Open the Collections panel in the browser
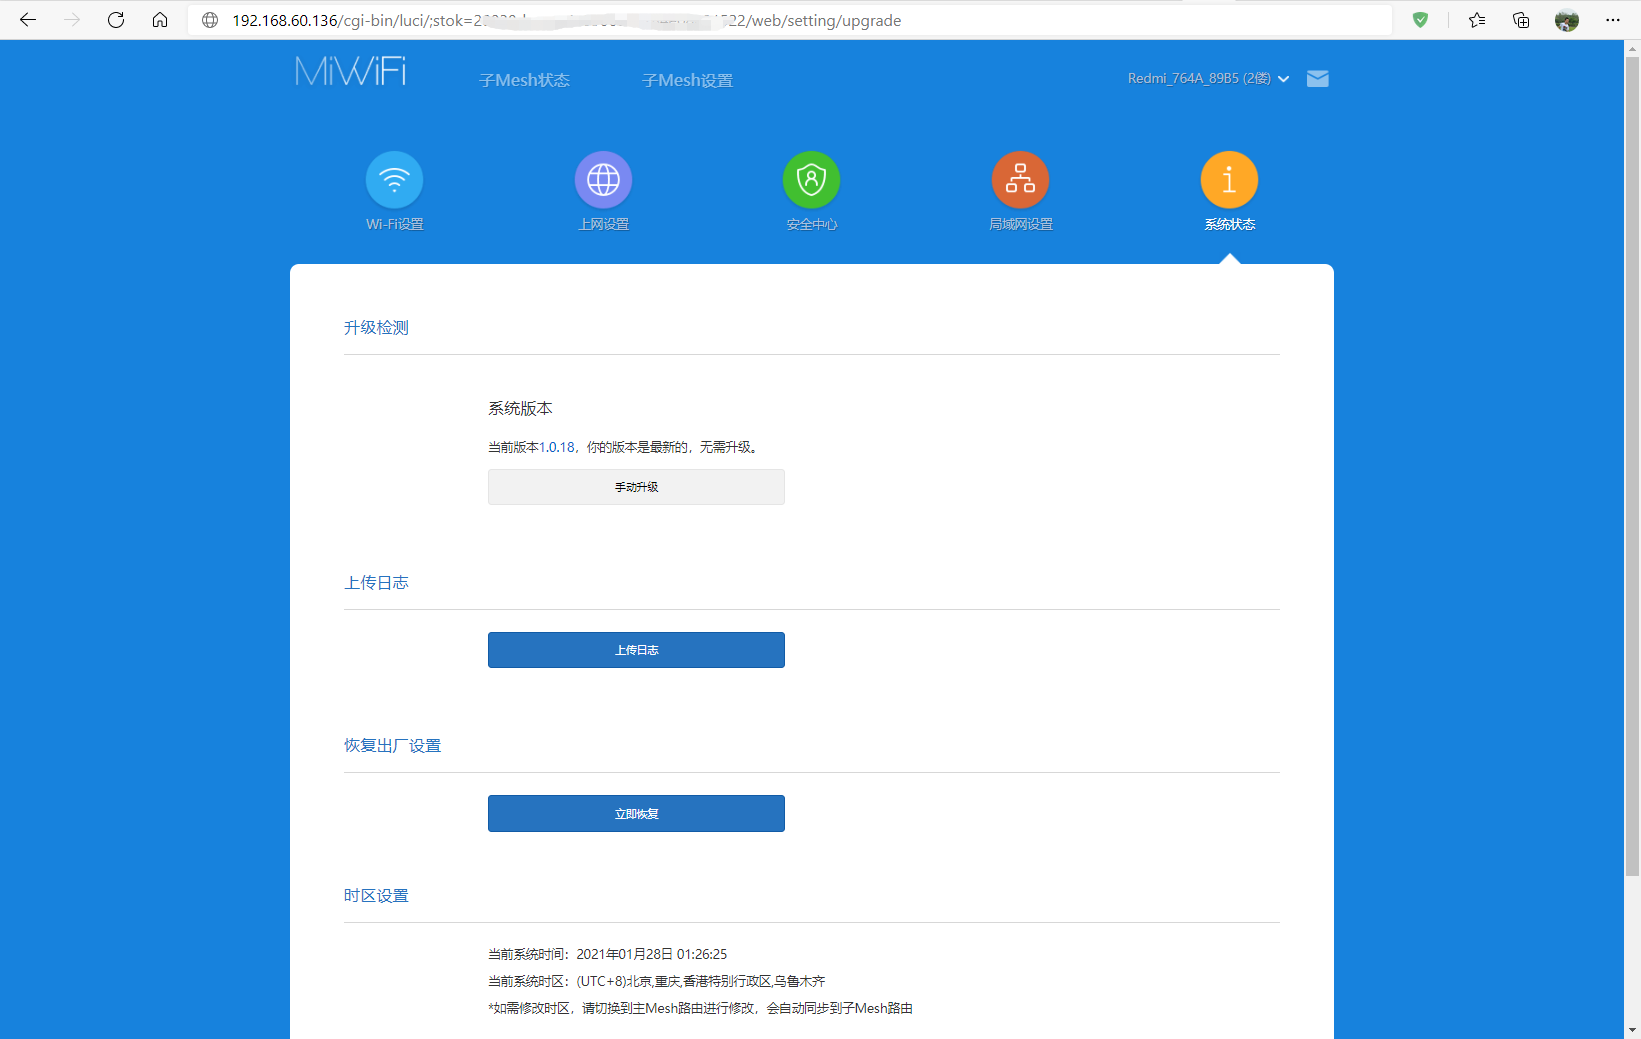The width and height of the screenshot is (1641, 1039). 1520,19
